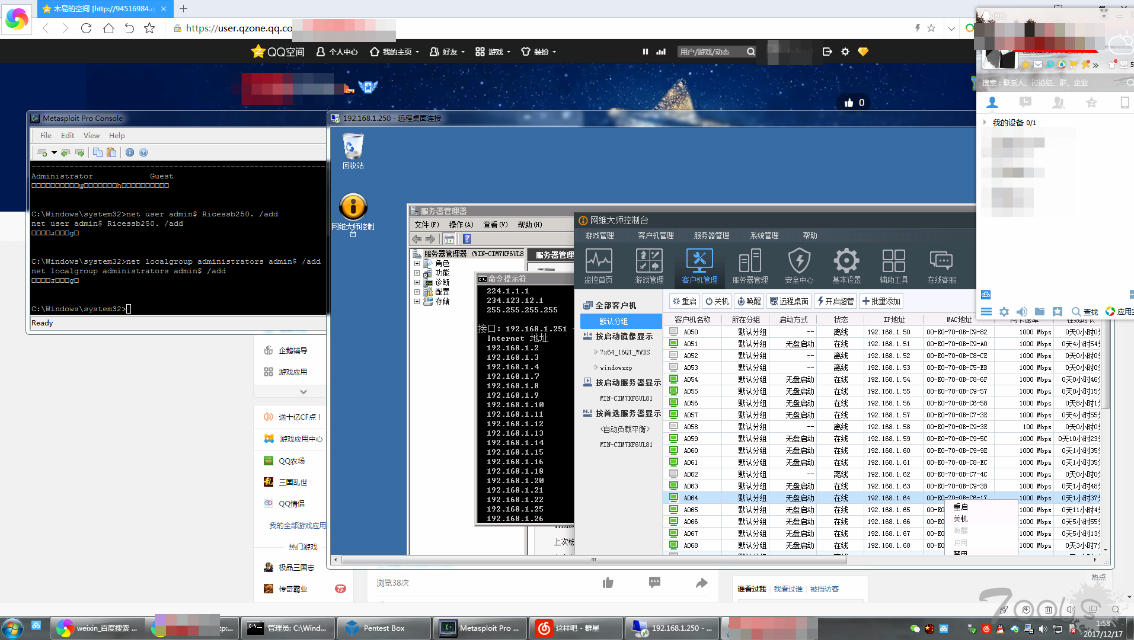The height and width of the screenshot is (640, 1134).
Task: Open 基本设置 gear icon in 网维大师
Action: click(846, 265)
